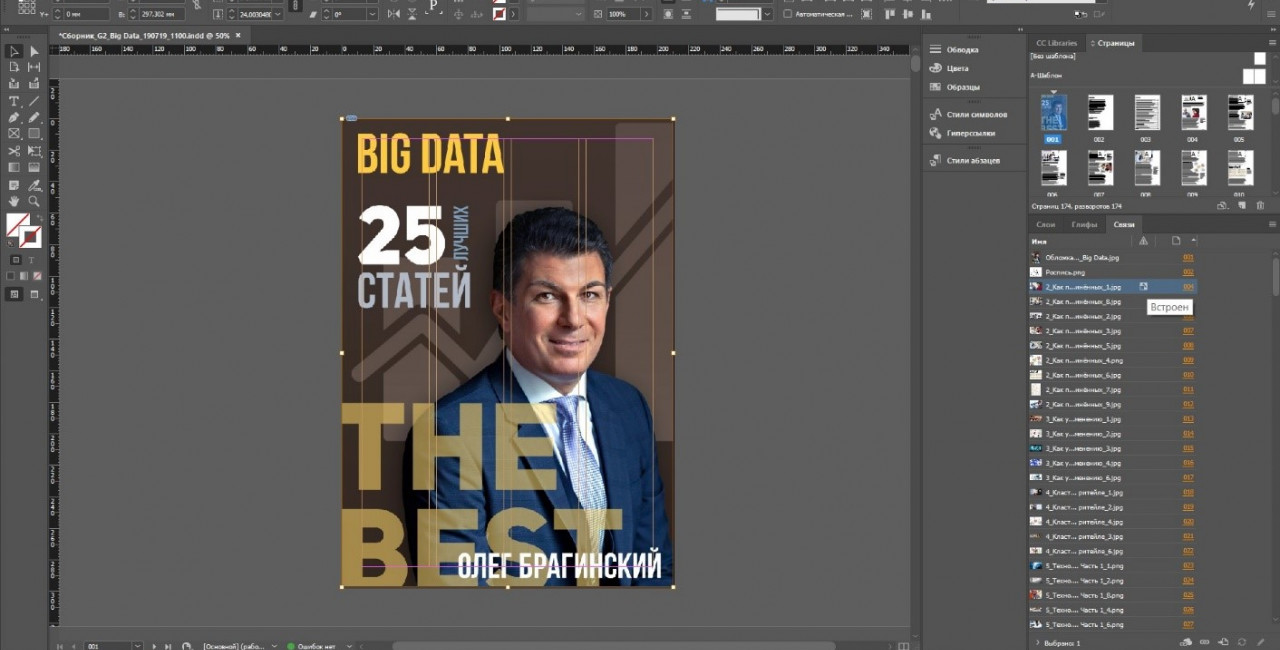Viewport: 1280px width, 650px height.
Task: Switch to the Слои tab
Action: point(1045,225)
